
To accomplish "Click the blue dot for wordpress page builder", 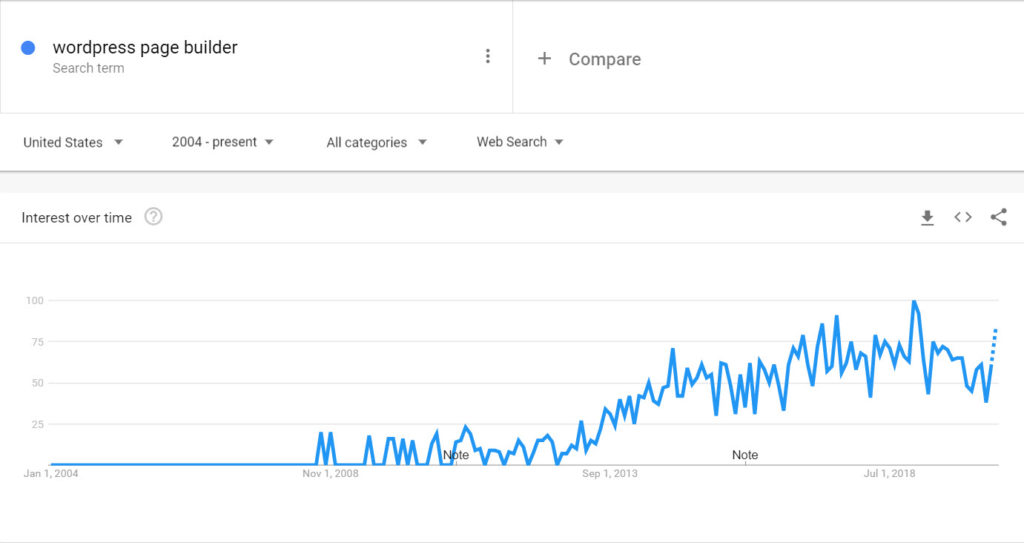I will pyautogui.click(x=28, y=48).
